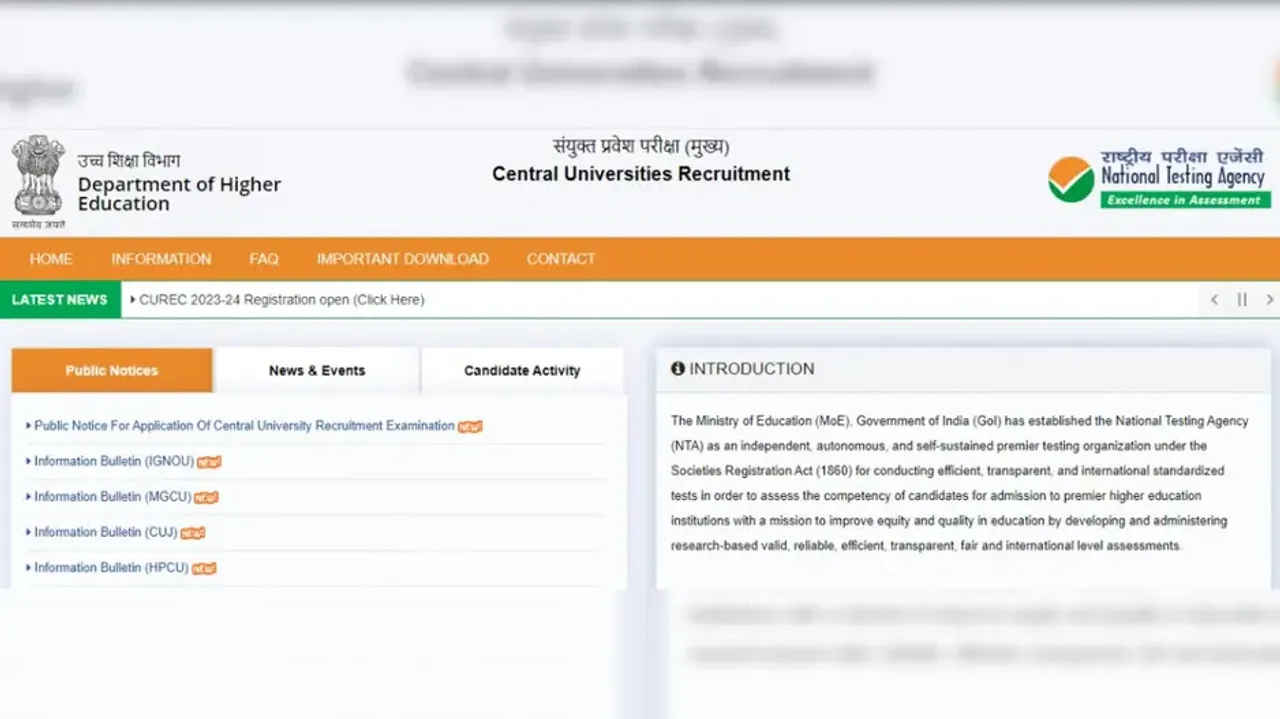Show next latest news item
1280x719 pixels.
1269,299
